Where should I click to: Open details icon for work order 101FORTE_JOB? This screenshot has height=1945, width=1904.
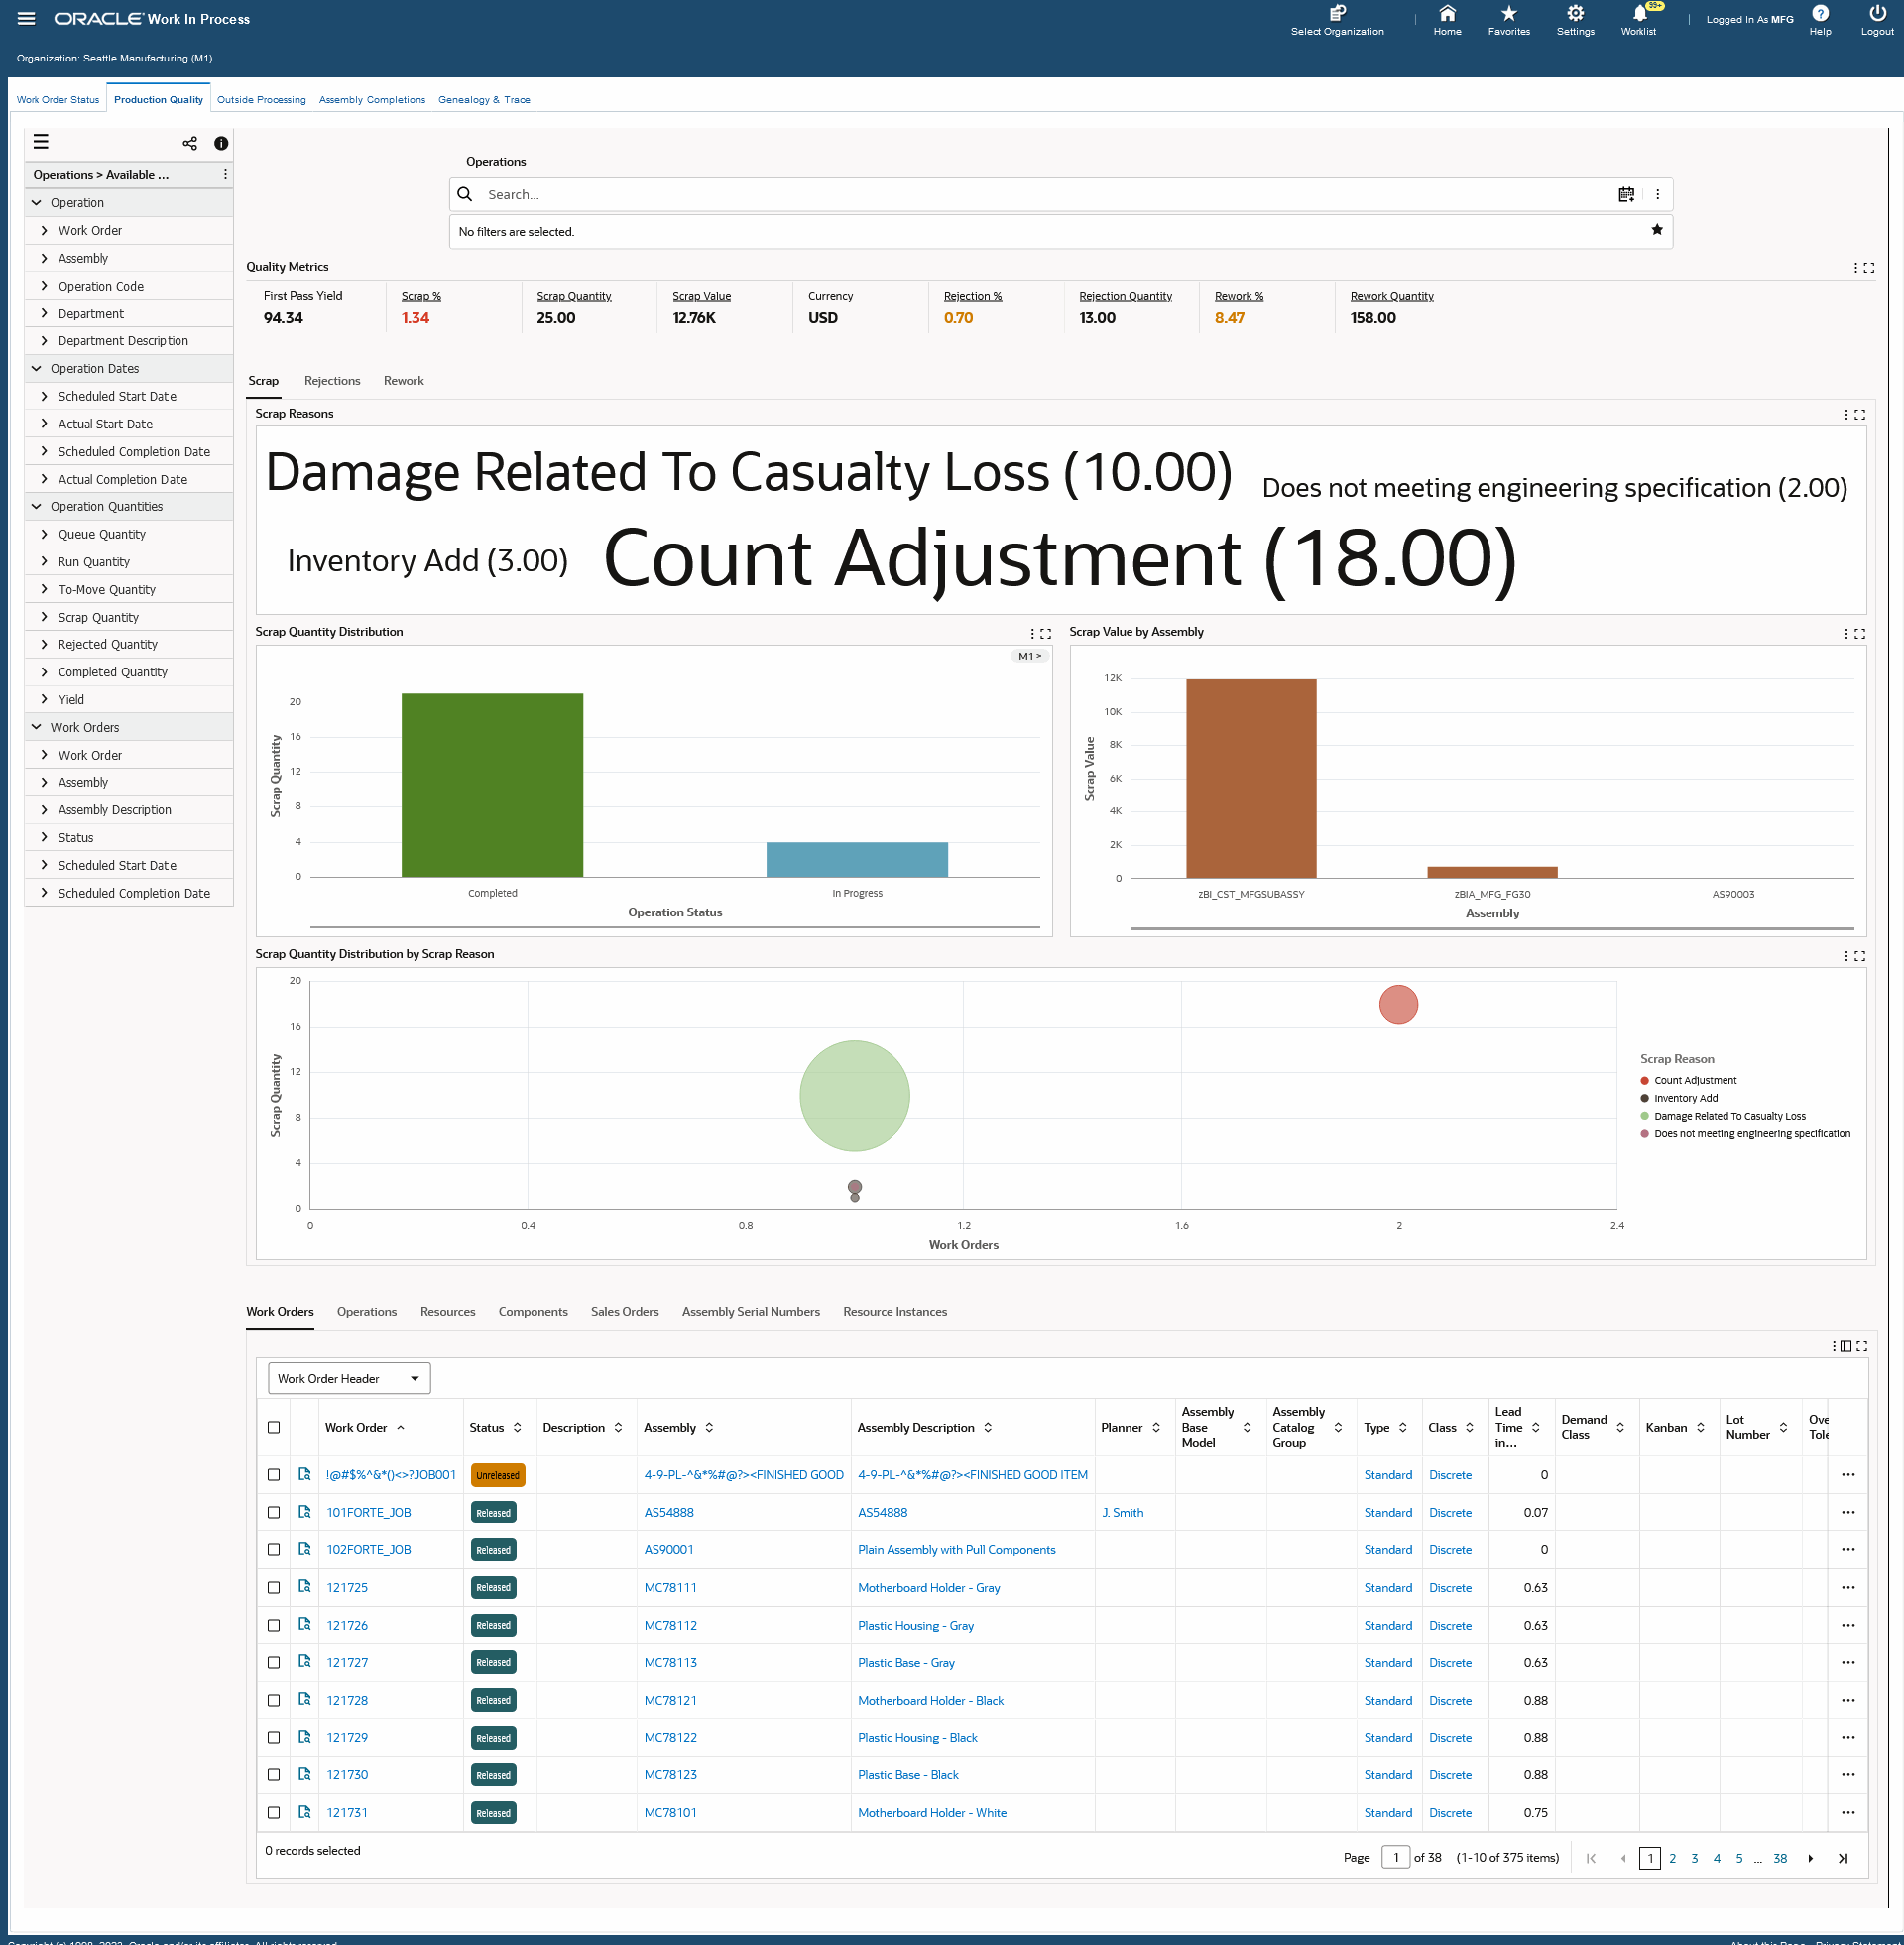click(x=305, y=1511)
